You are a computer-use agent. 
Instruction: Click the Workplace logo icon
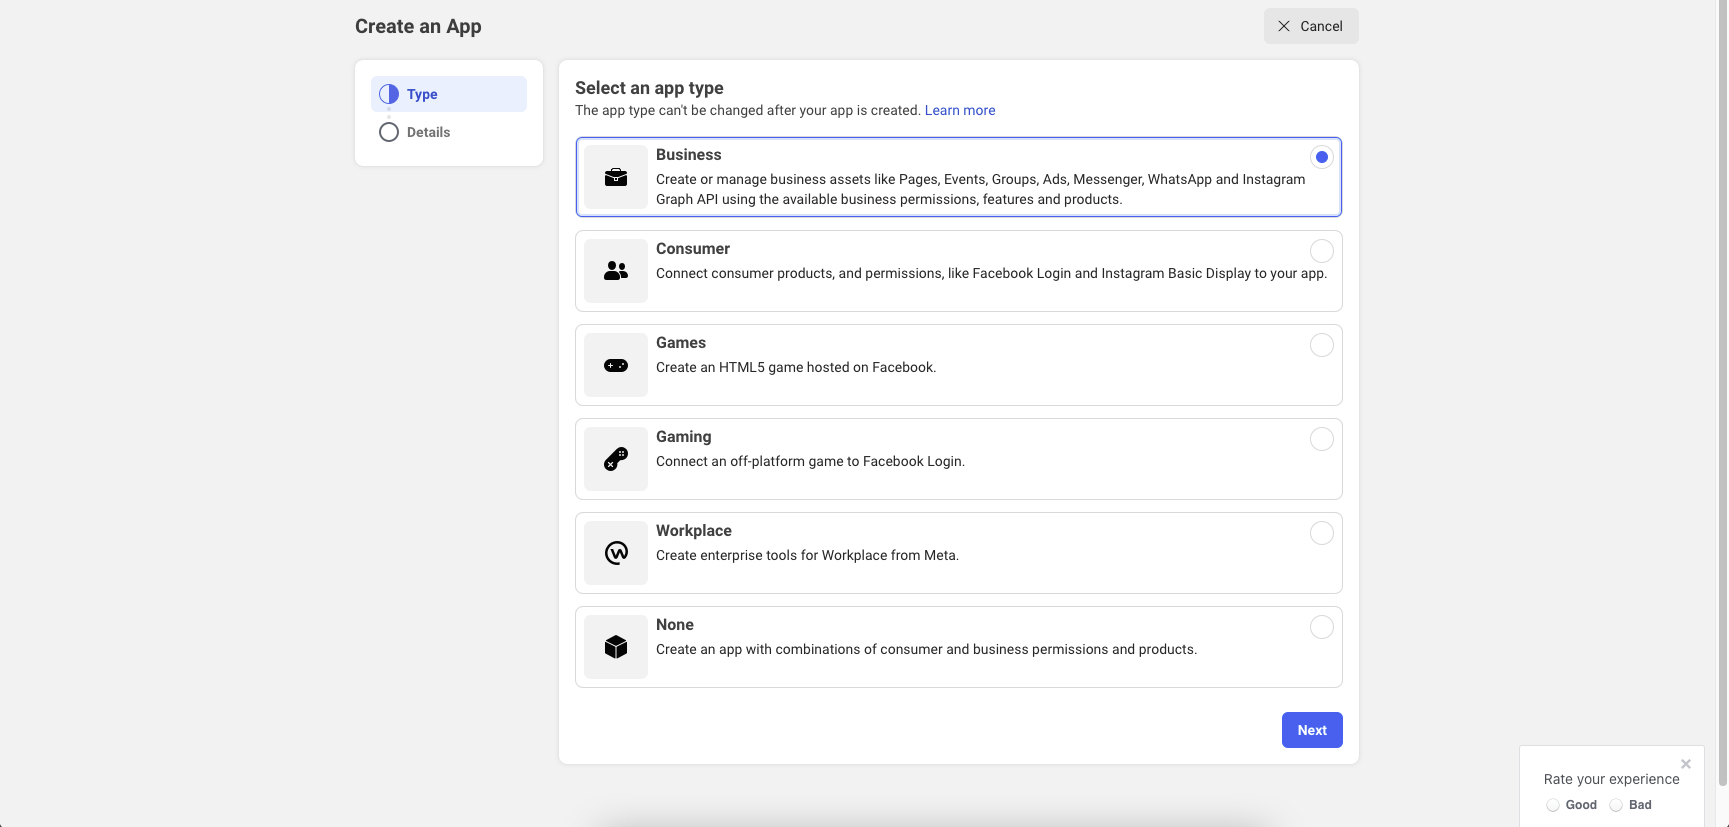(616, 553)
